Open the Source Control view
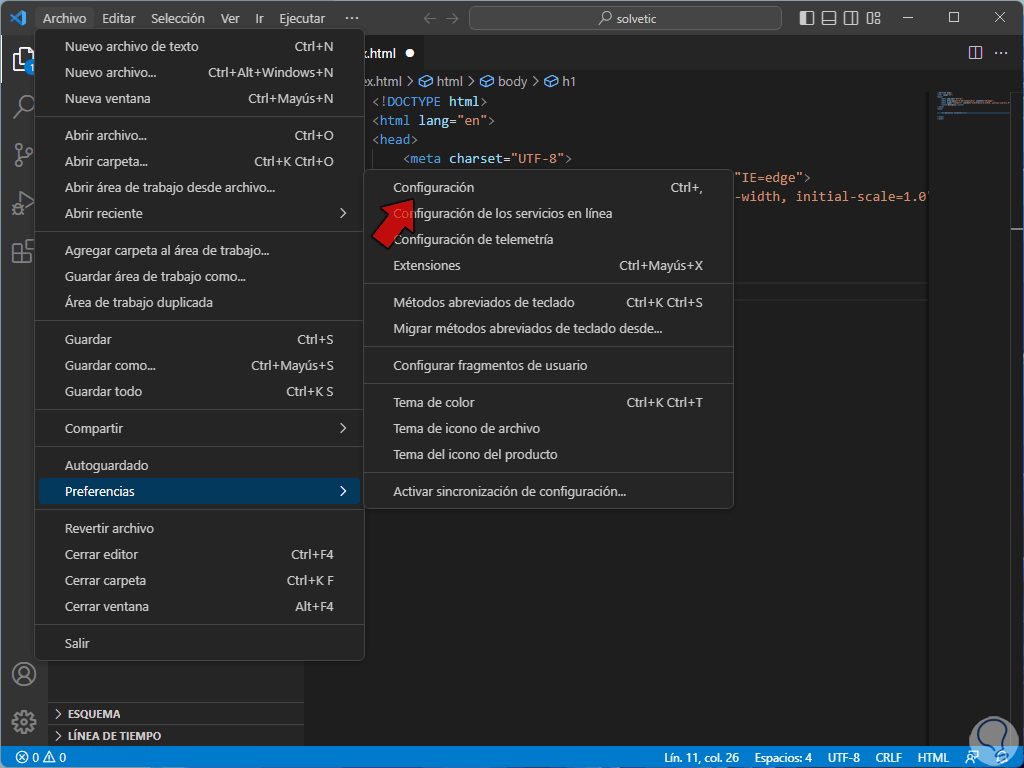Viewport: 1024px width, 768px height. click(x=23, y=155)
